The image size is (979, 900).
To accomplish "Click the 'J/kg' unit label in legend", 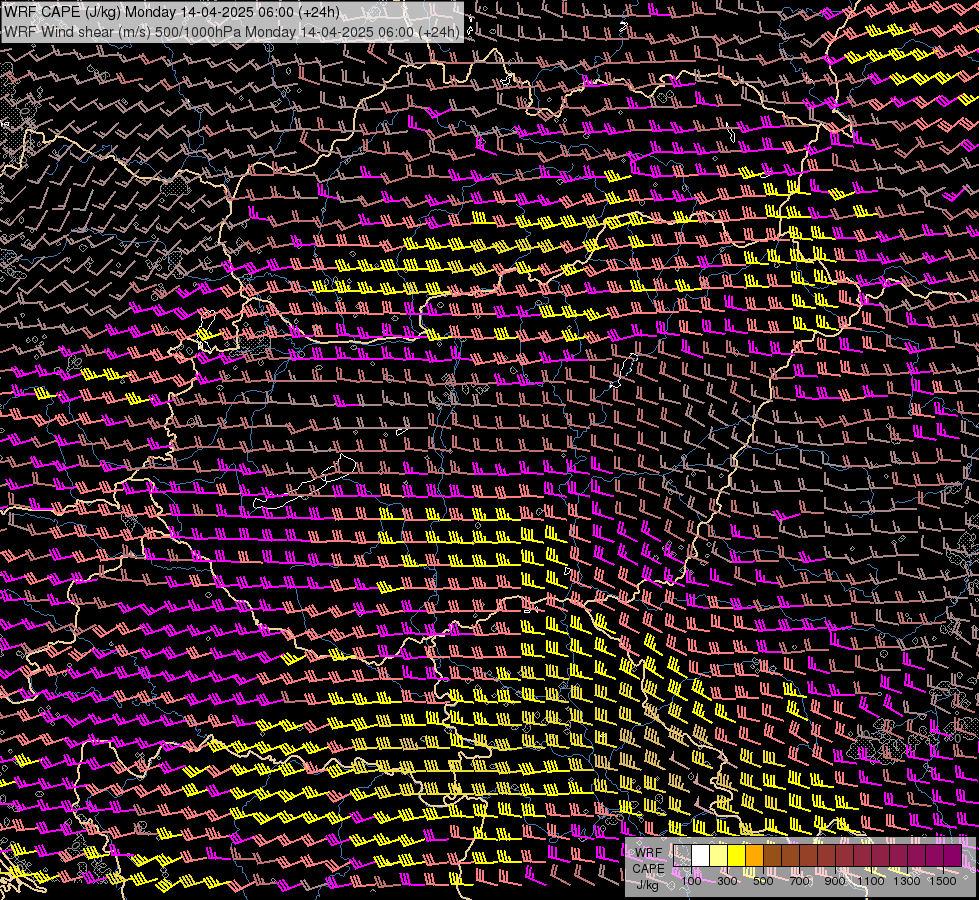I will 647,885.
